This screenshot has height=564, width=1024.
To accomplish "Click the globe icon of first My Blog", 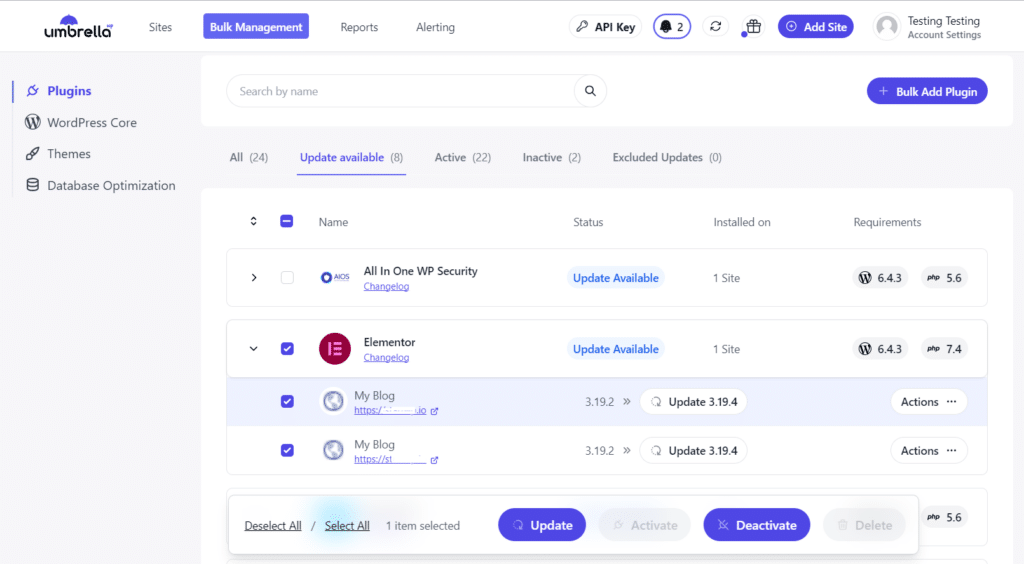I will (x=333, y=401).
